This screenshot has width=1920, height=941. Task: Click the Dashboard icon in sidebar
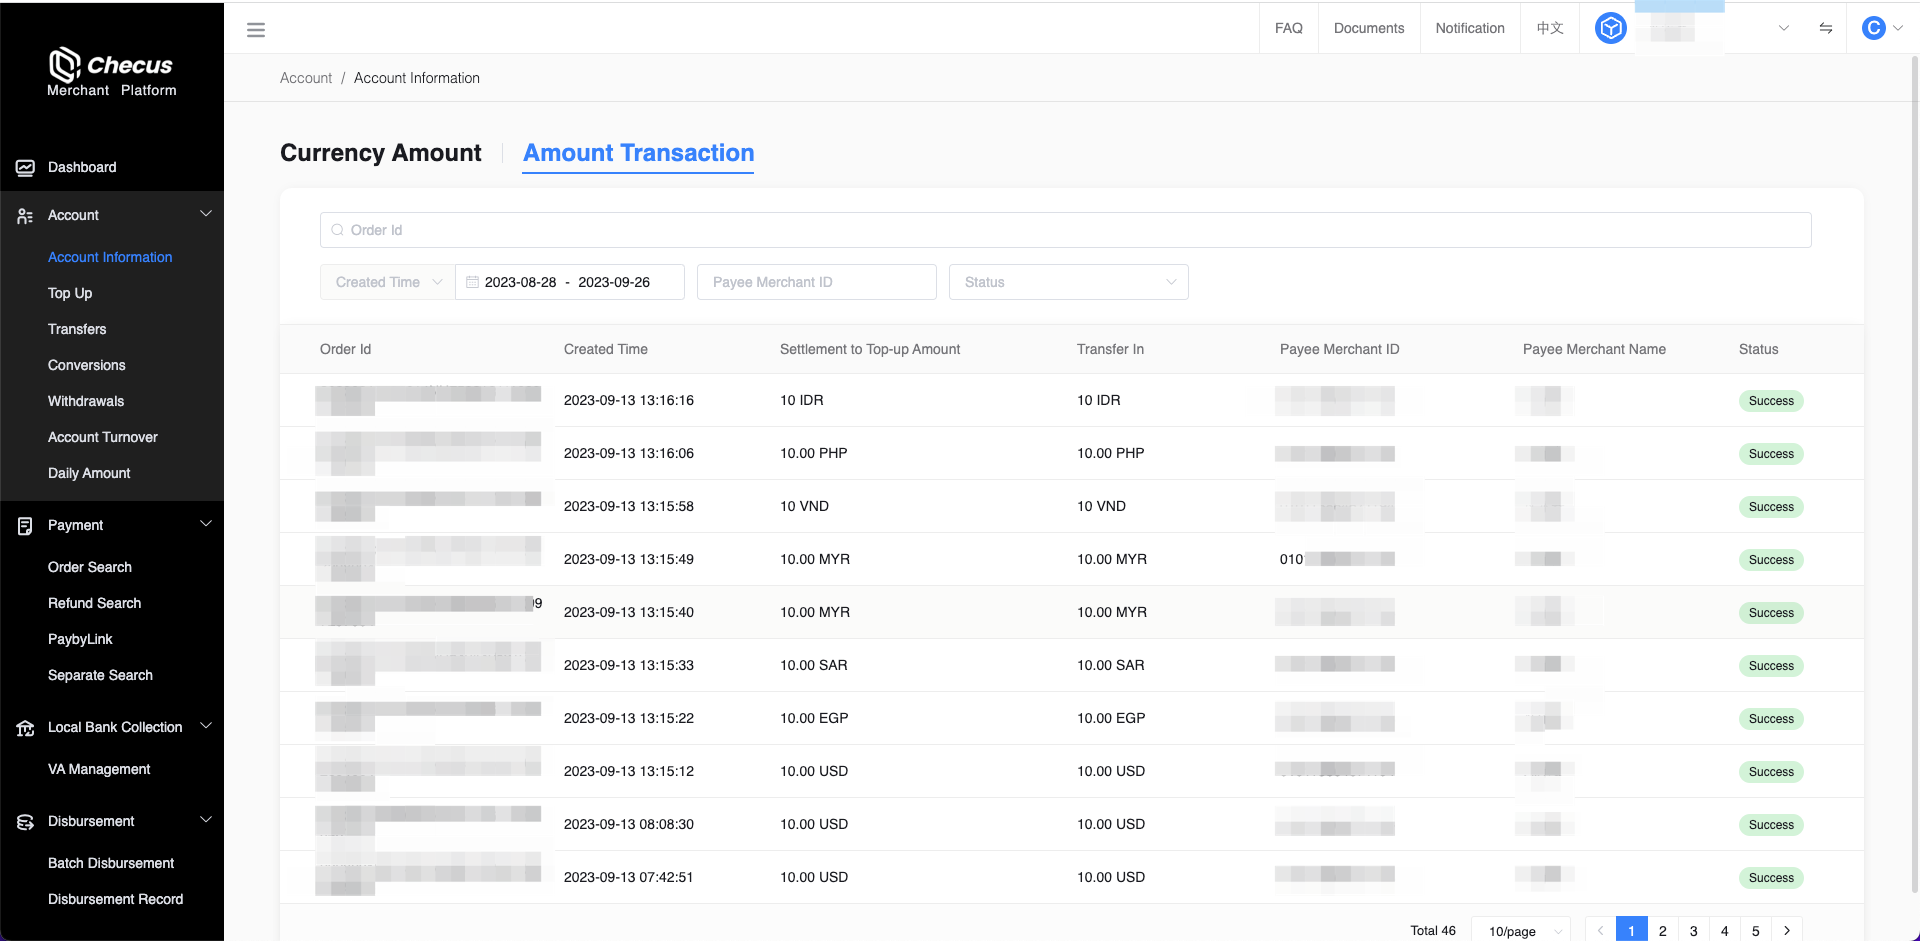25,168
